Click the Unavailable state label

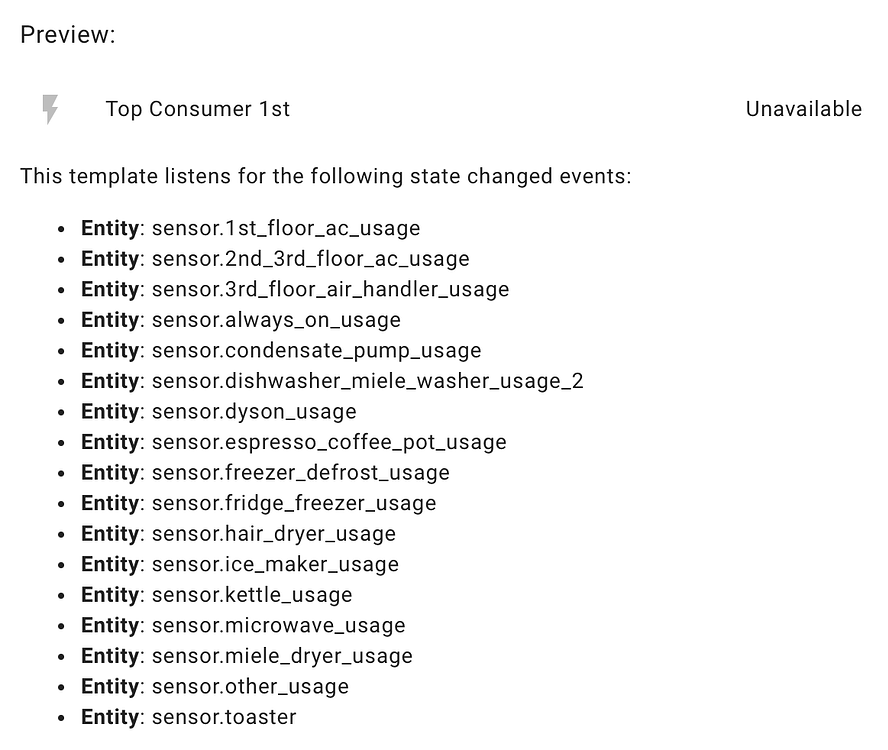tap(803, 110)
